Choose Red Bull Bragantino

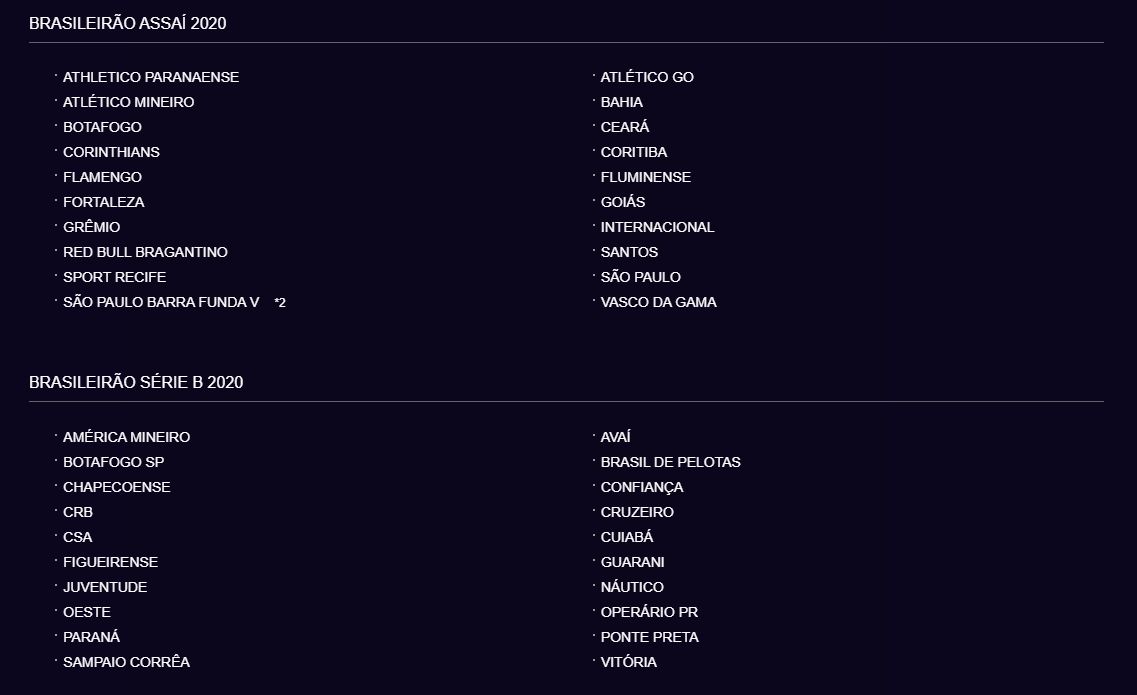click(x=145, y=252)
